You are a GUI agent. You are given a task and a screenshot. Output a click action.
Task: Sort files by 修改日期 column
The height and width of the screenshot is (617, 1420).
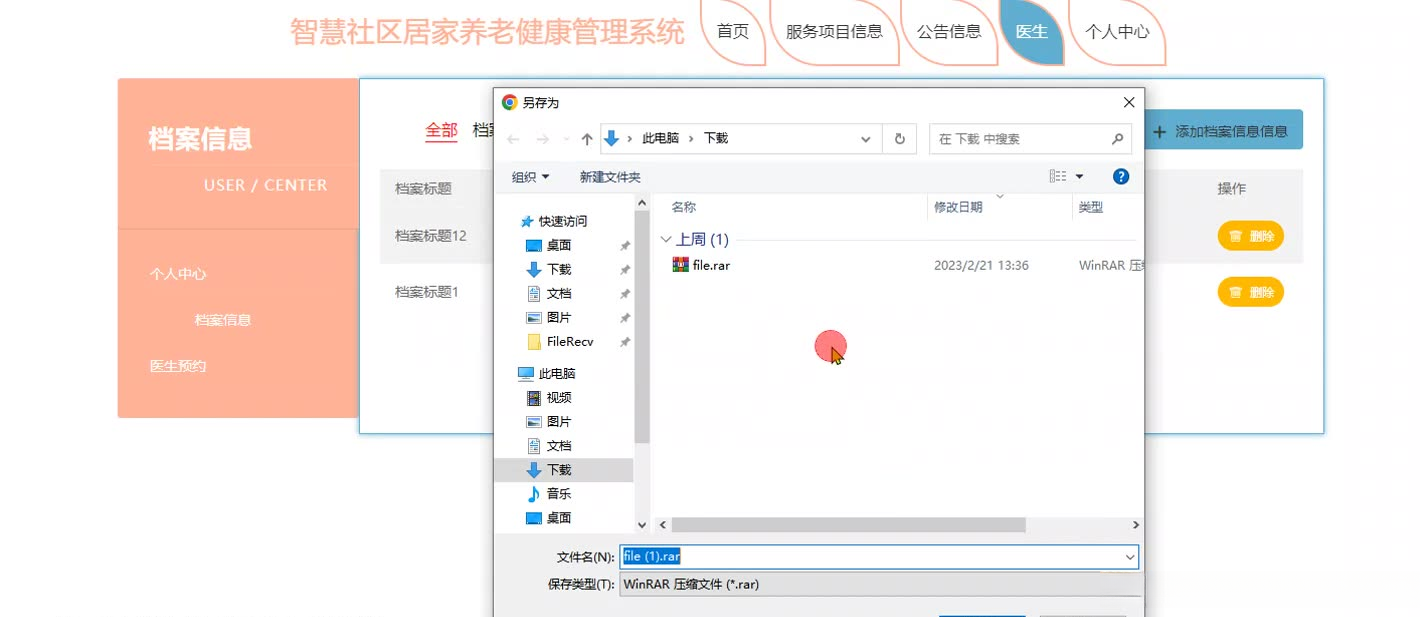click(958, 207)
